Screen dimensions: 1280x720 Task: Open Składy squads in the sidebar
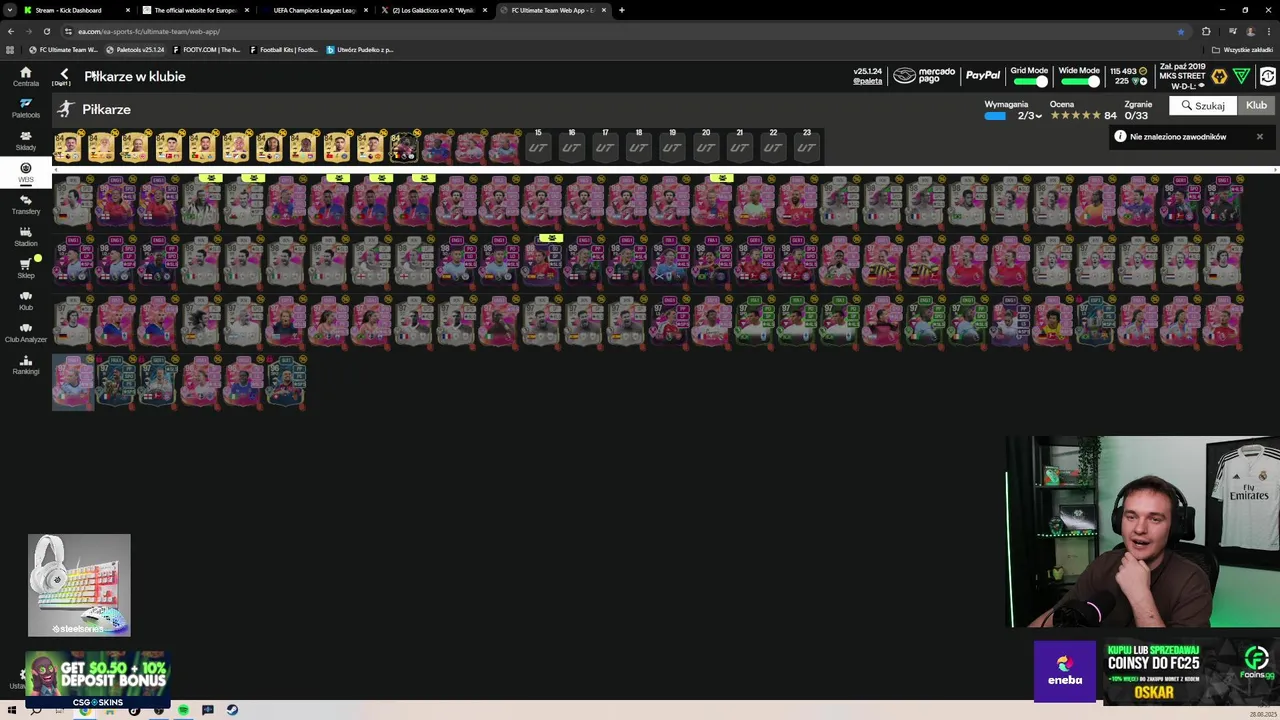click(x=26, y=140)
